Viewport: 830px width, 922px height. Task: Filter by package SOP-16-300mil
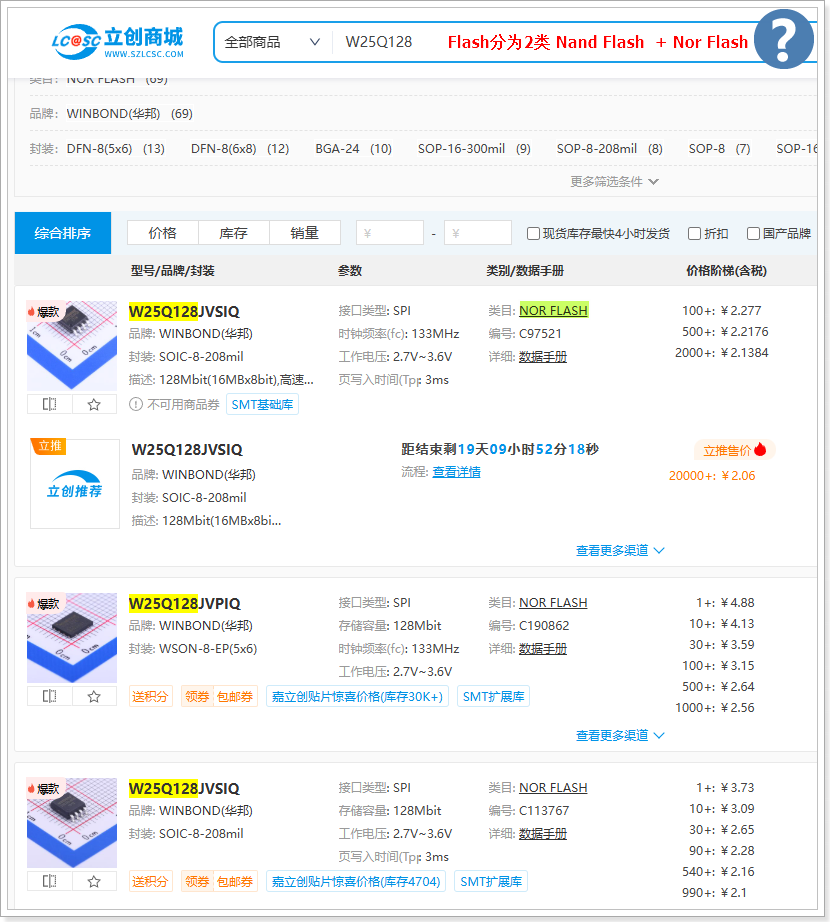474,149
